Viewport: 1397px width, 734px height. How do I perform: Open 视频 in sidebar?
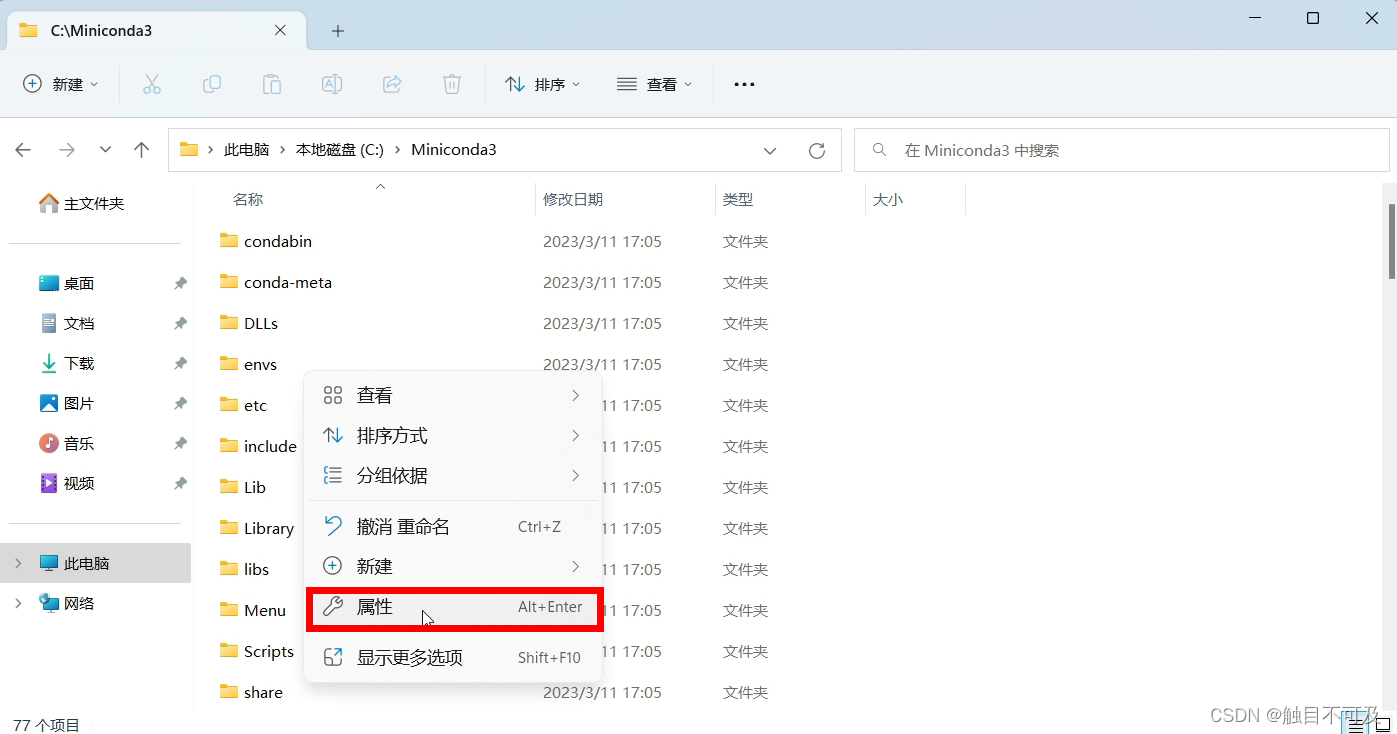coord(79,484)
